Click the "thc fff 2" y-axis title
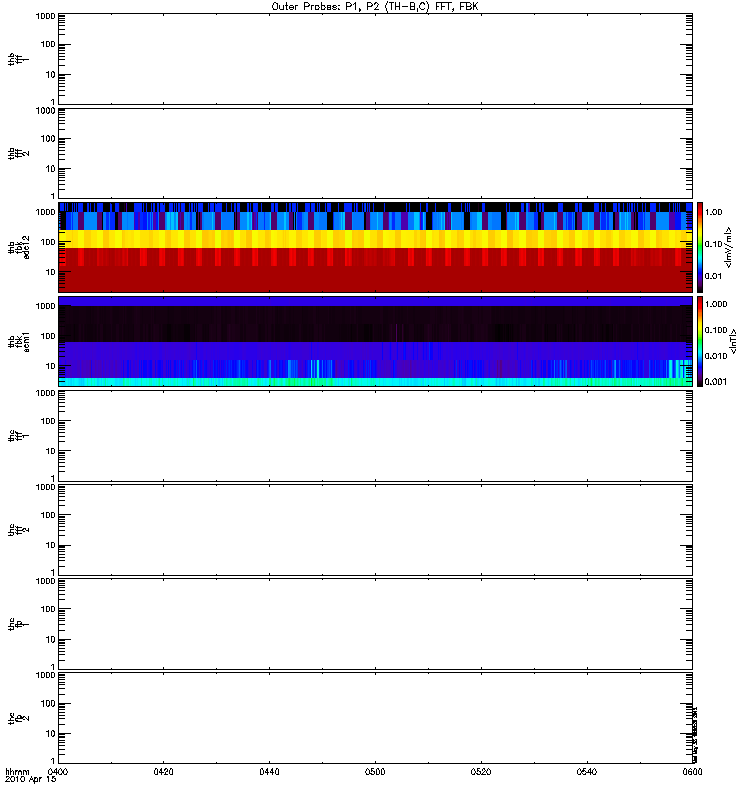The width and height of the screenshot is (750, 800). (x=19, y=530)
